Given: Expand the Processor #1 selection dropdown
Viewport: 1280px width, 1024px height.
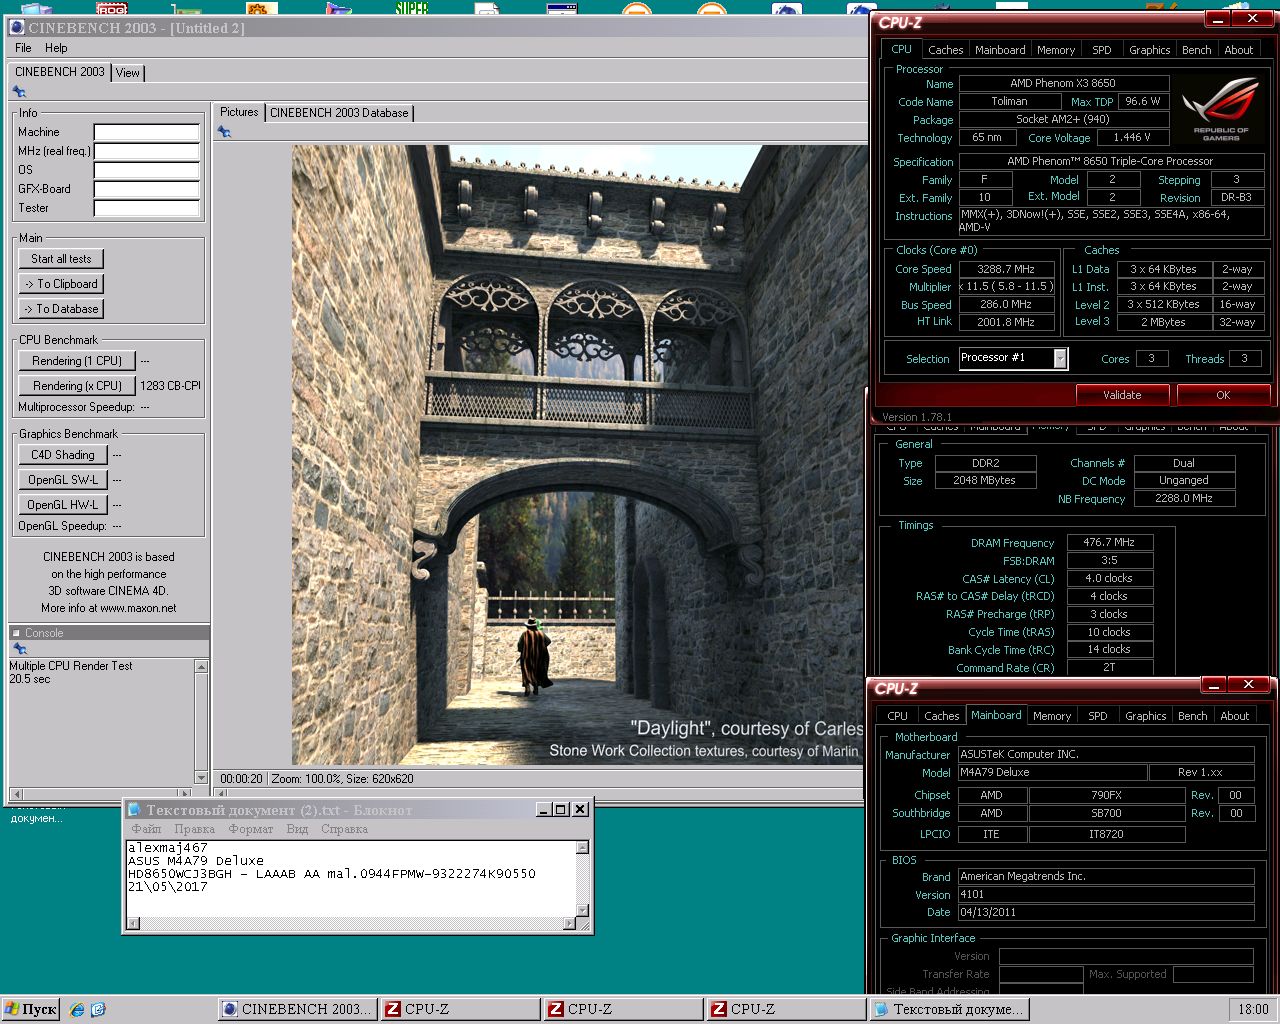Looking at the screenshot, I should (1060, 358).
